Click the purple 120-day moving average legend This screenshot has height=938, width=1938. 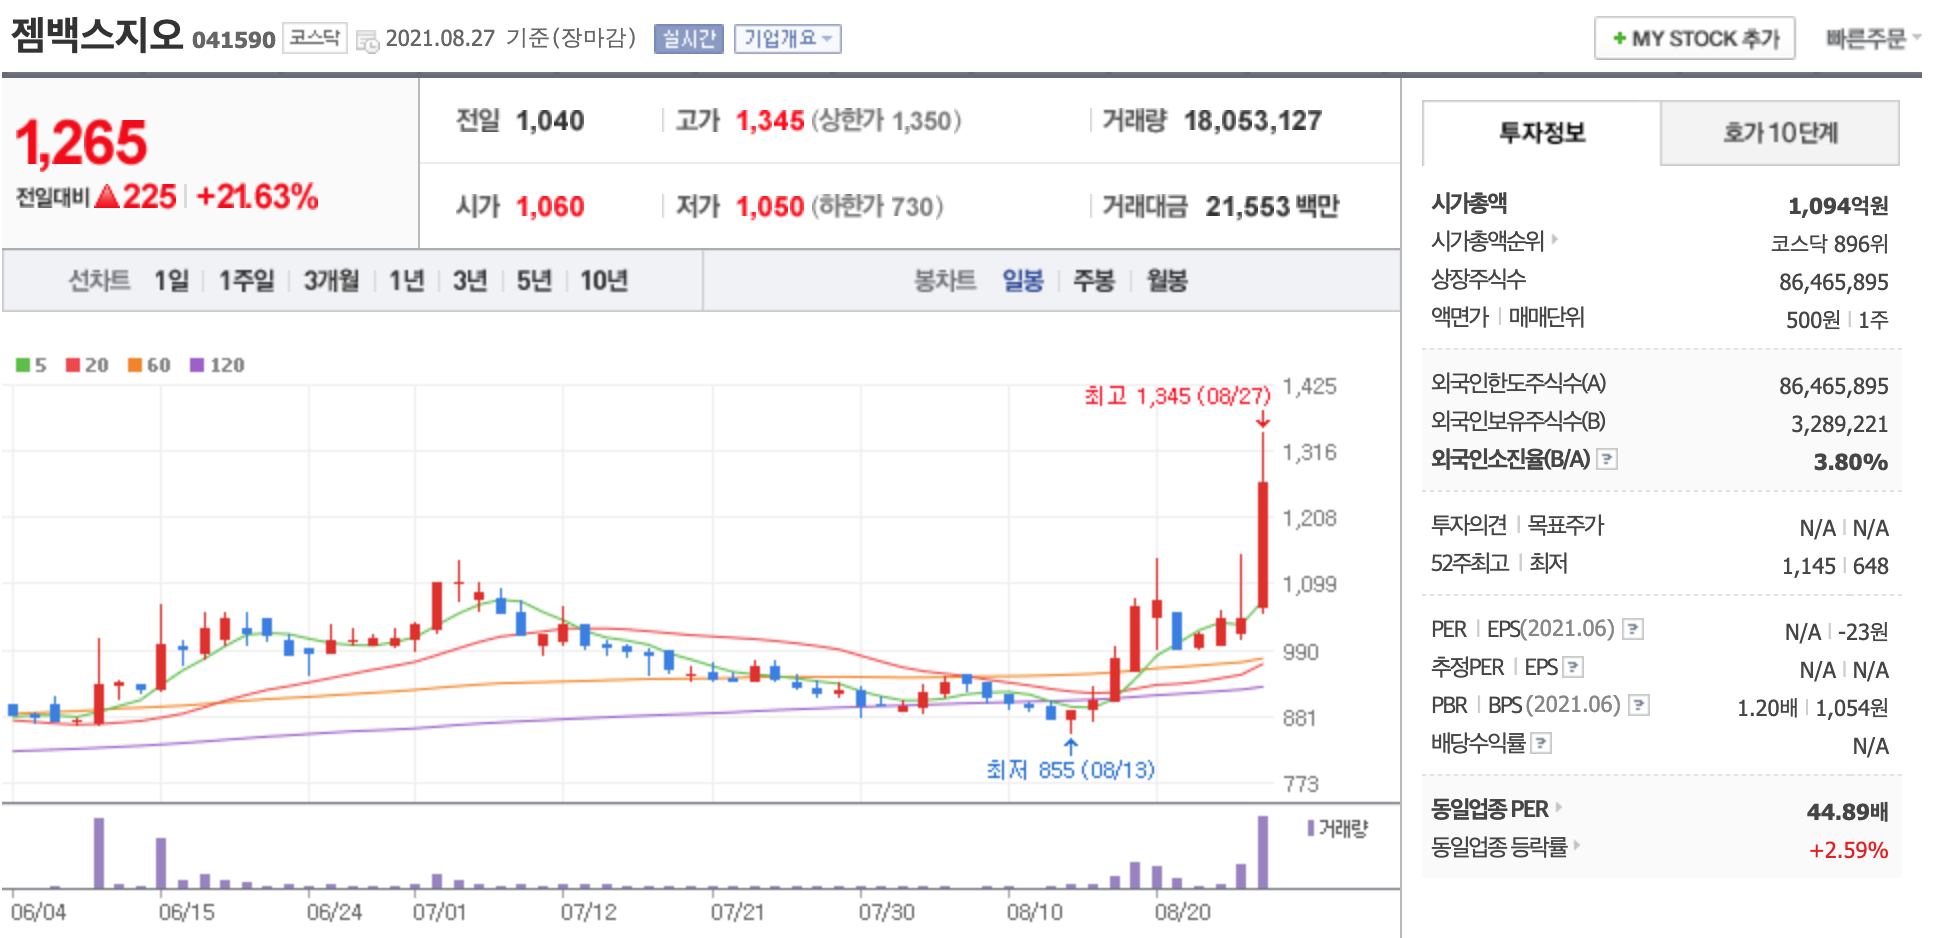217,365
